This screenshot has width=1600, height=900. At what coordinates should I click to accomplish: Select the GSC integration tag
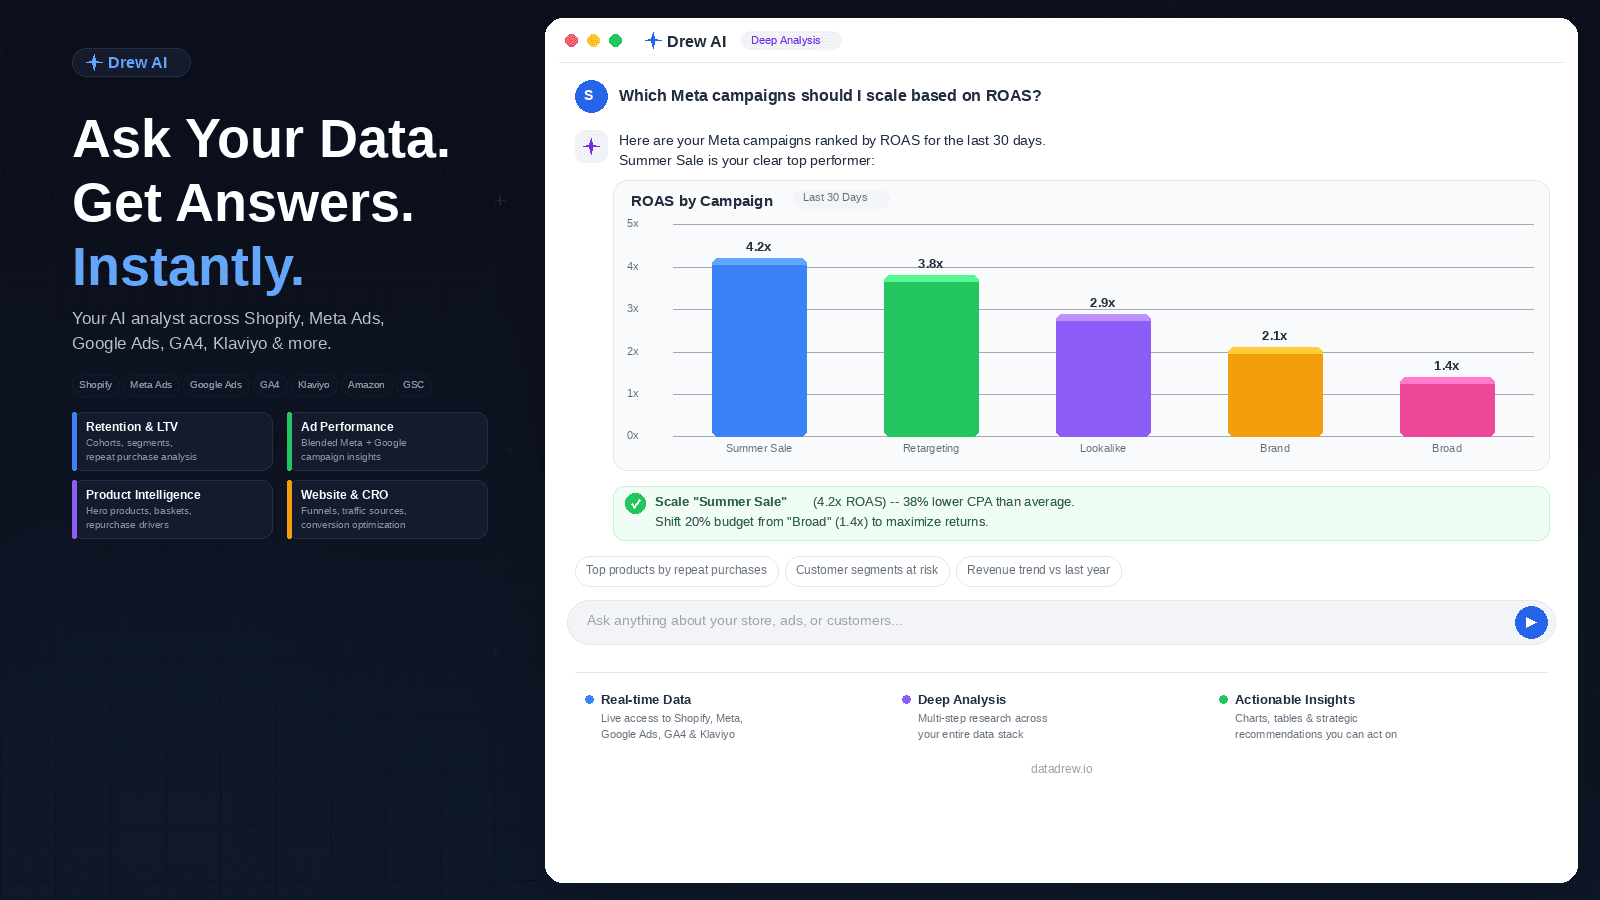coord(414,385)
